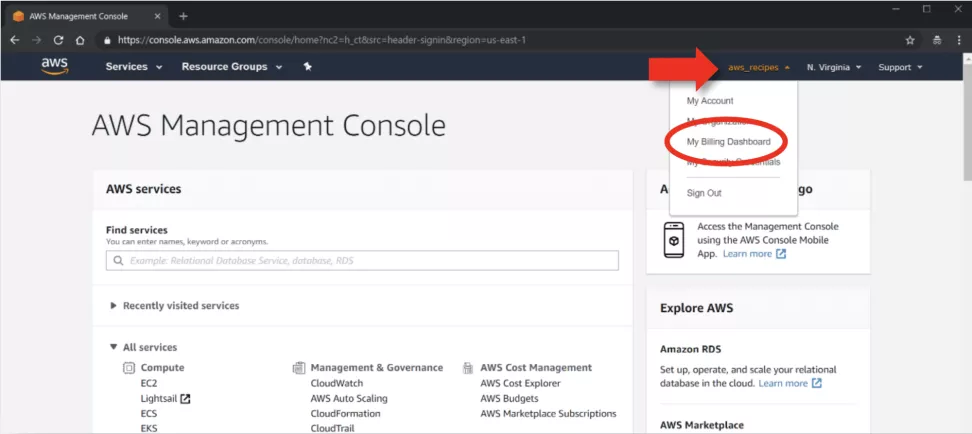Screen dimensions: 972x434
Task: Select My Billing Dashboard menu item
Action: [x=728, y=142]
